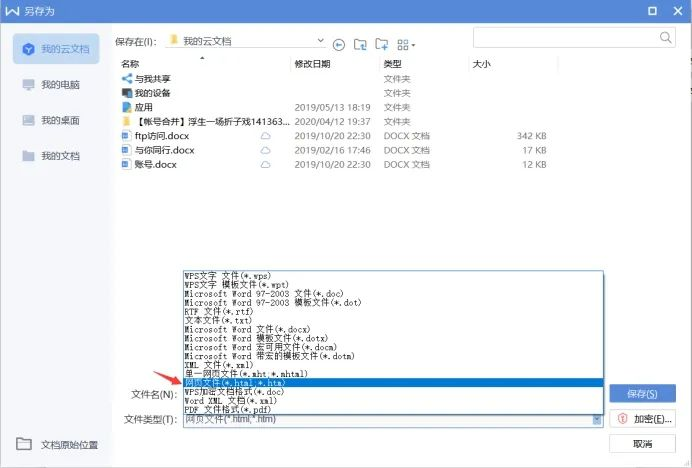Image resolution: width=692 pixels, height=468 pixels.
Task: Click the device icon of 我的设备
Action: coord(127,93)
